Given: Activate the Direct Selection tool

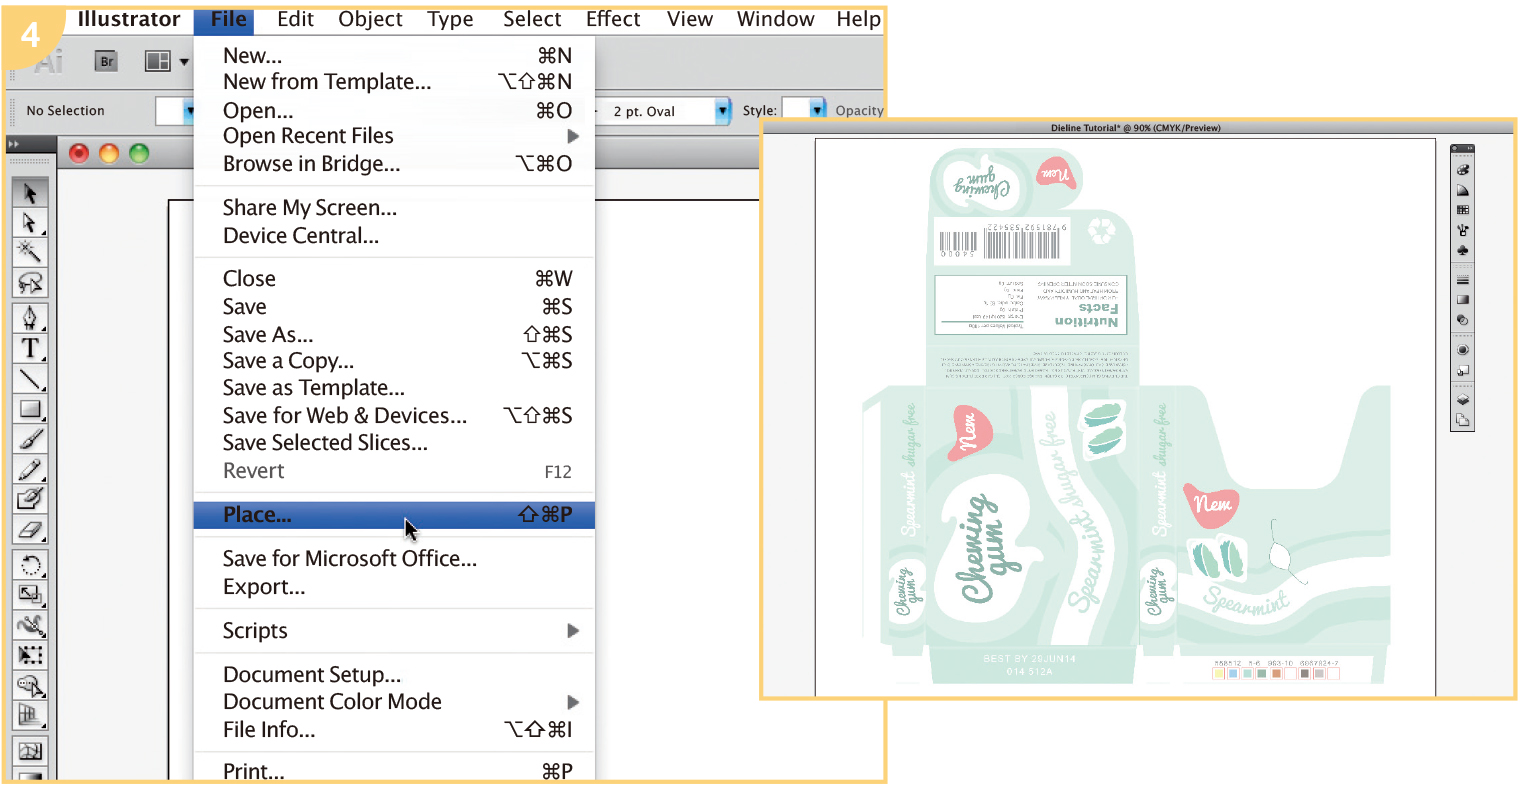Looking at the screenshot, I should (30, 222).
